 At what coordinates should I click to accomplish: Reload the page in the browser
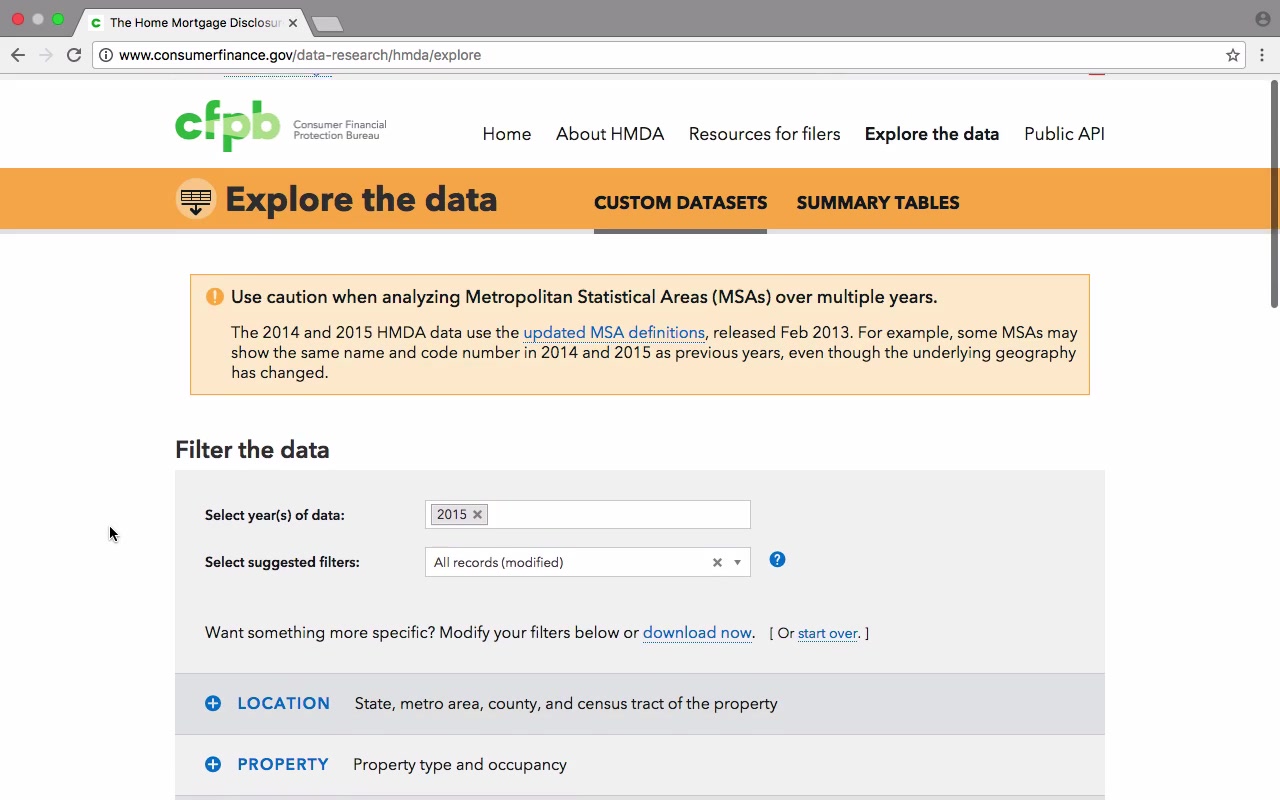click(74, 55)
